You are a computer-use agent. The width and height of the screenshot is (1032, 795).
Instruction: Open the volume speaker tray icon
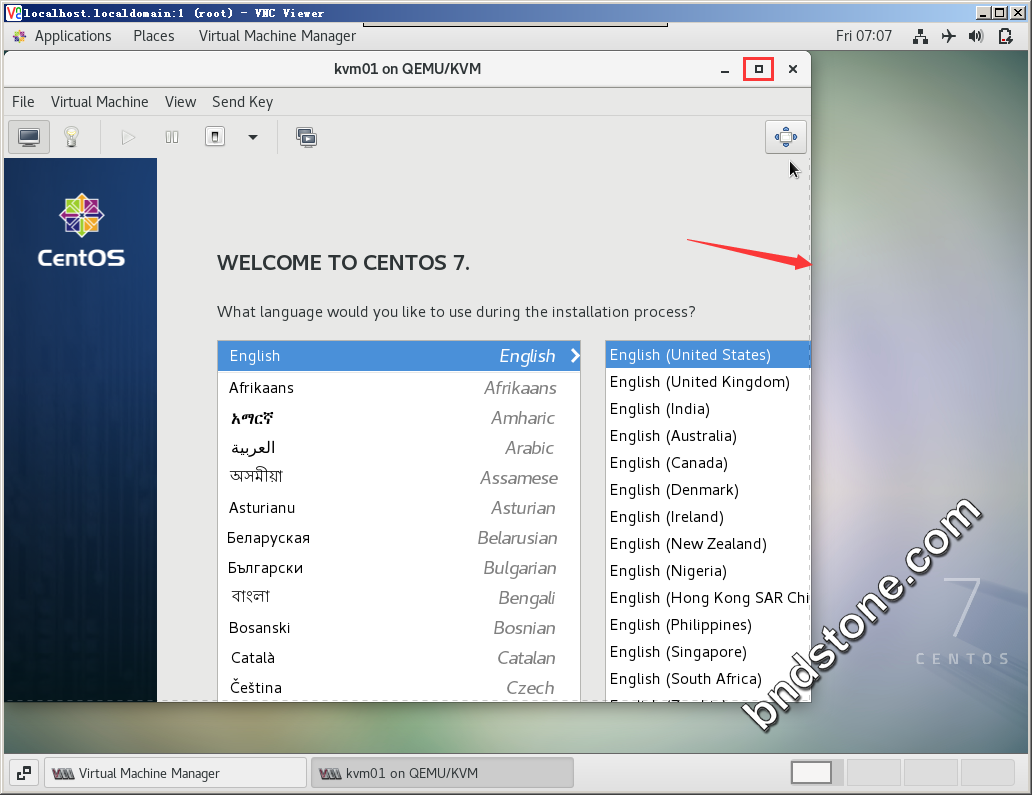click(976, 36)
